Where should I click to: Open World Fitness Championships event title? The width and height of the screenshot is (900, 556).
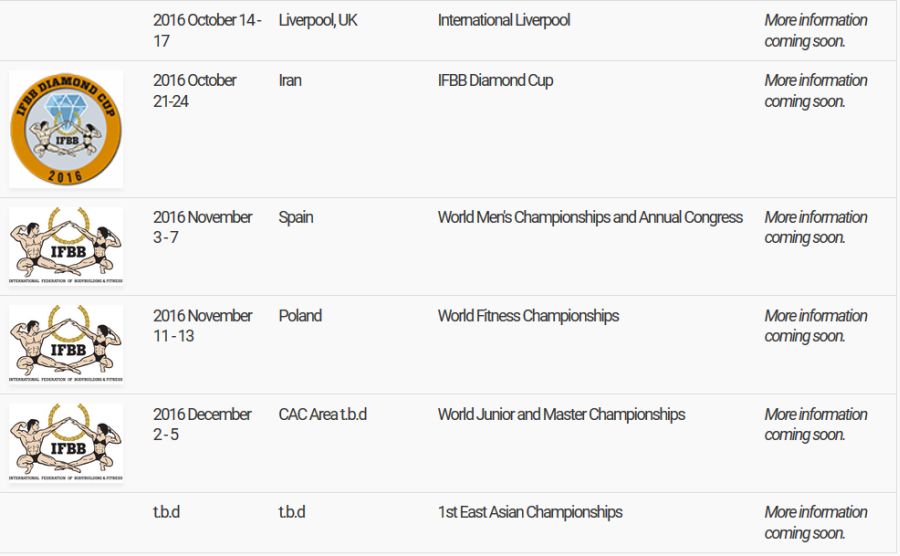(x=528, y=315)
